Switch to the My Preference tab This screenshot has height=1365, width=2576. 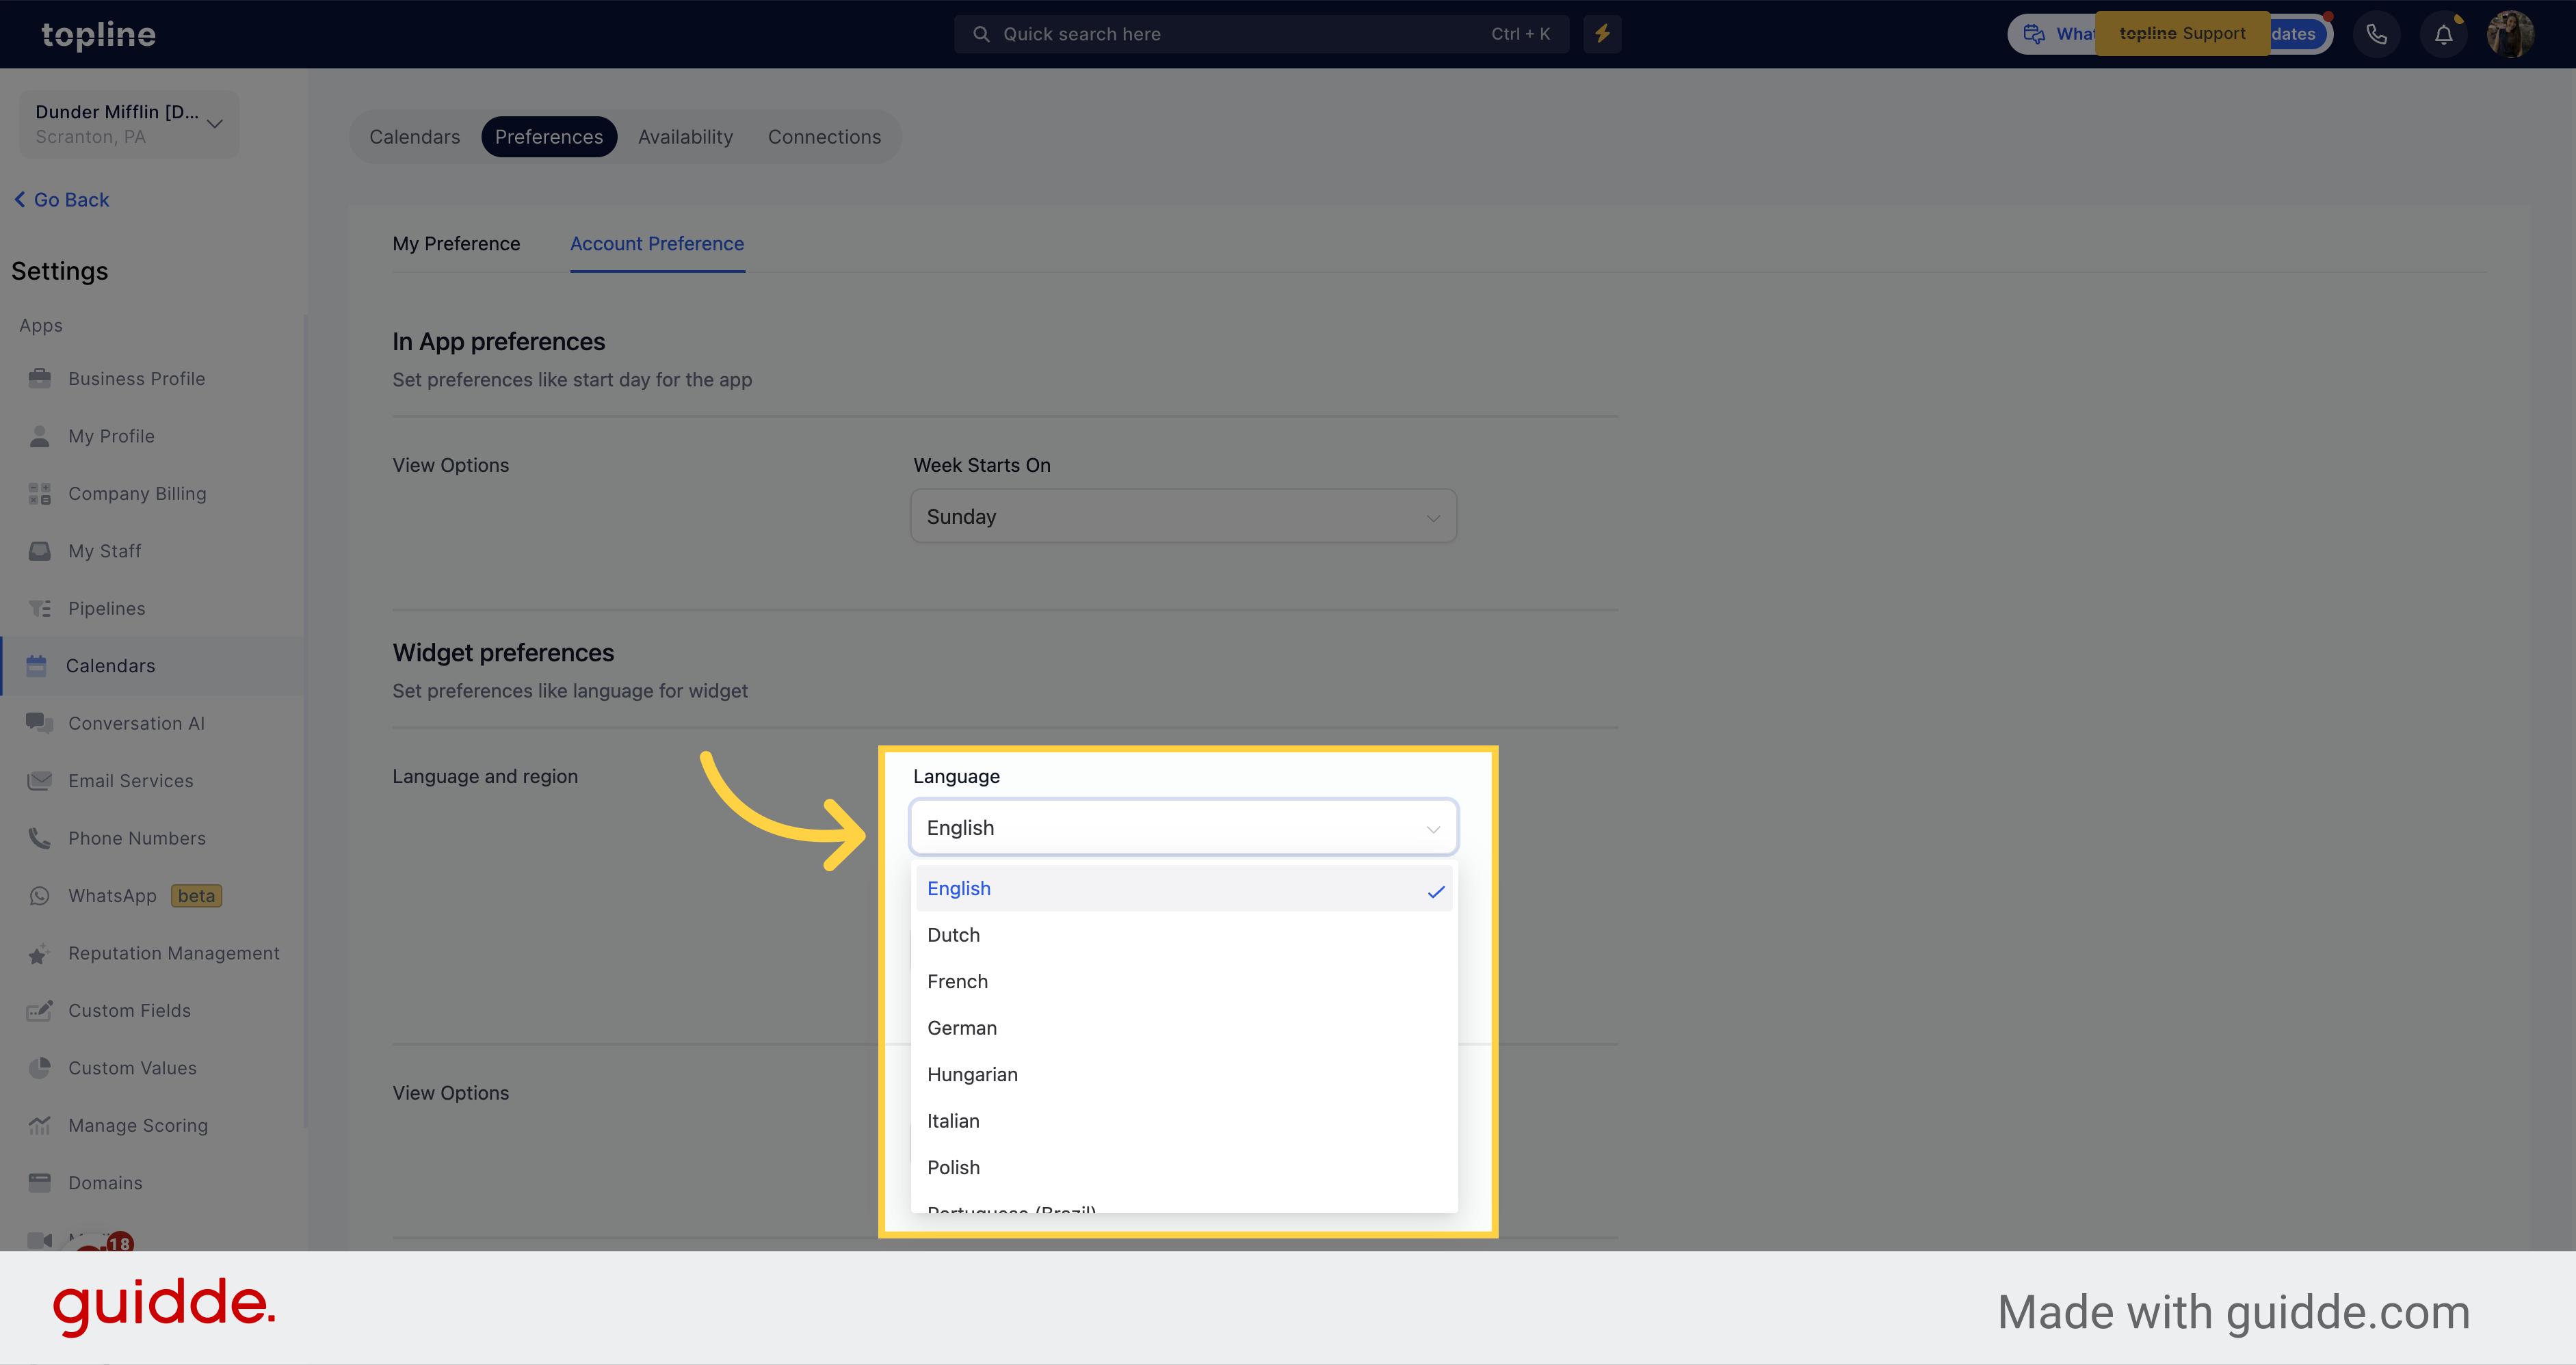pyautogui.click(x=457, y=243)
